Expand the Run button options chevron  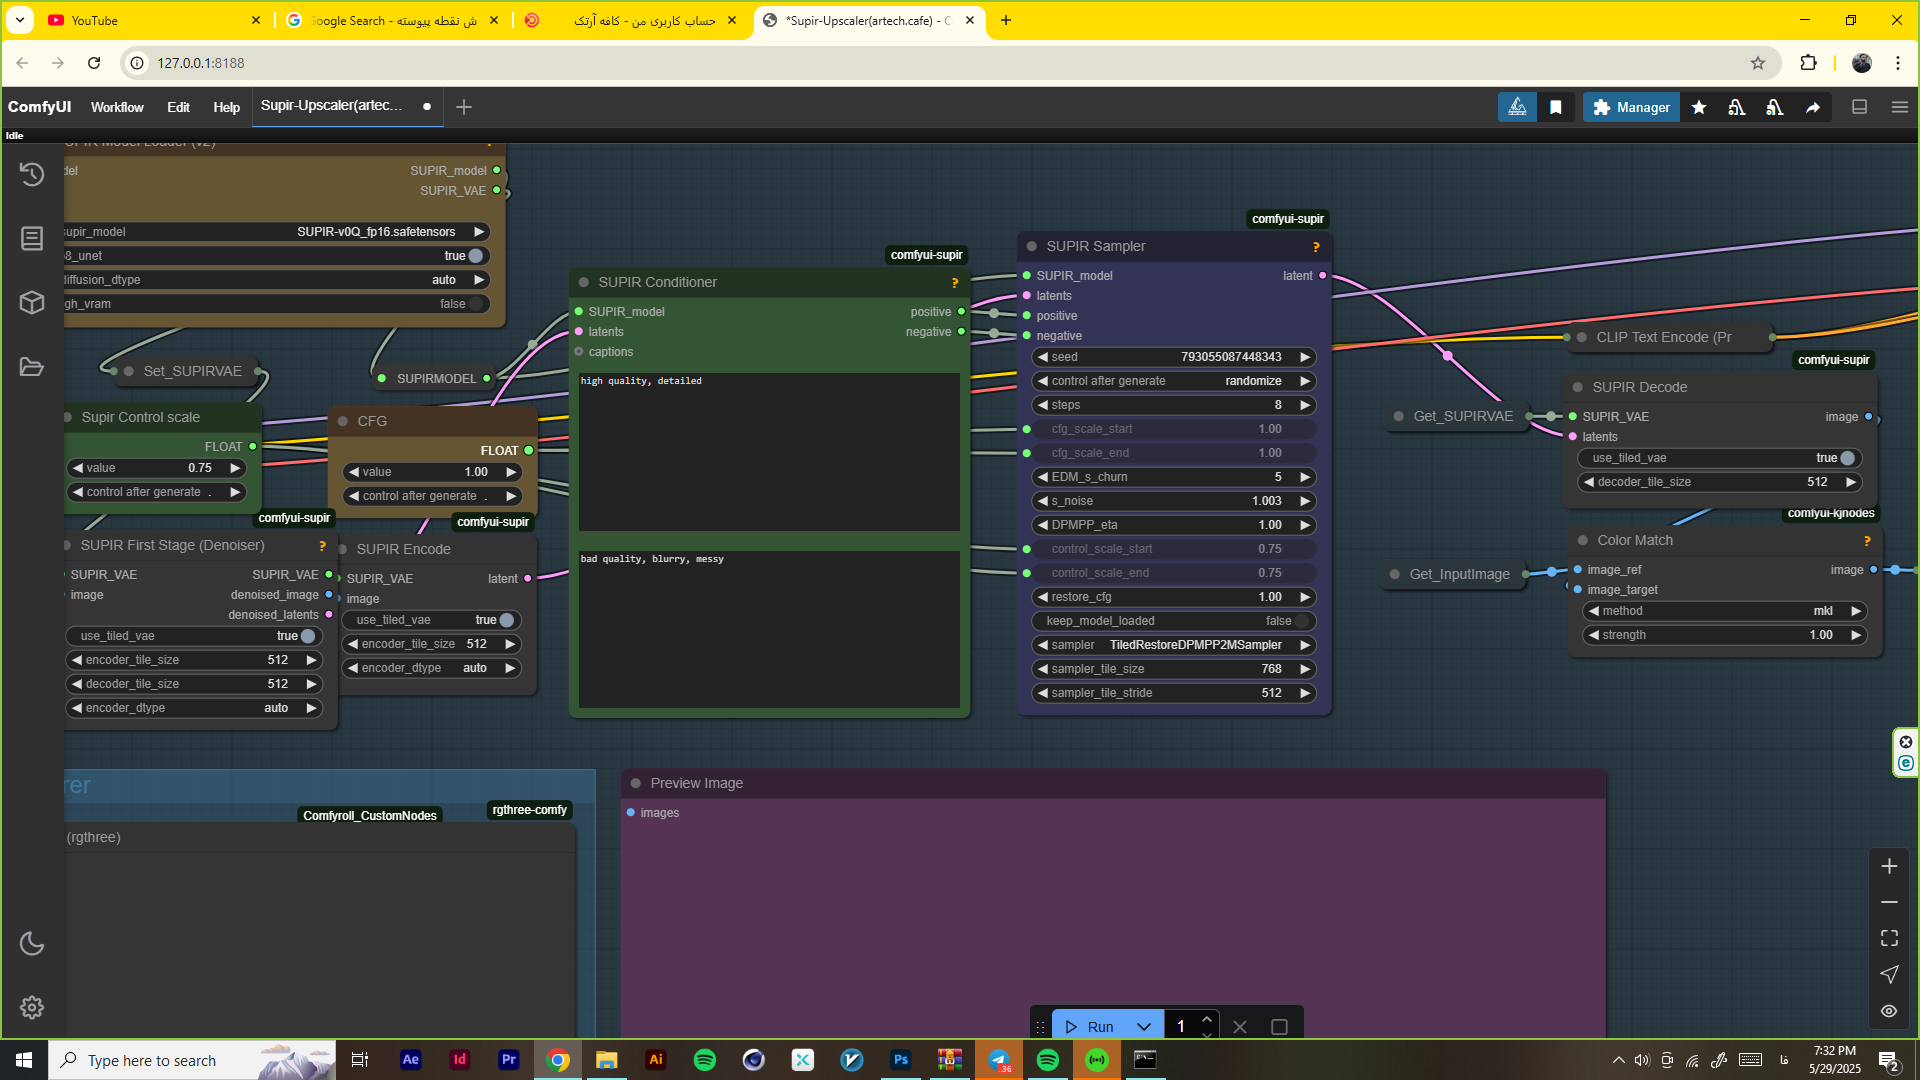click(1144, 1027)
